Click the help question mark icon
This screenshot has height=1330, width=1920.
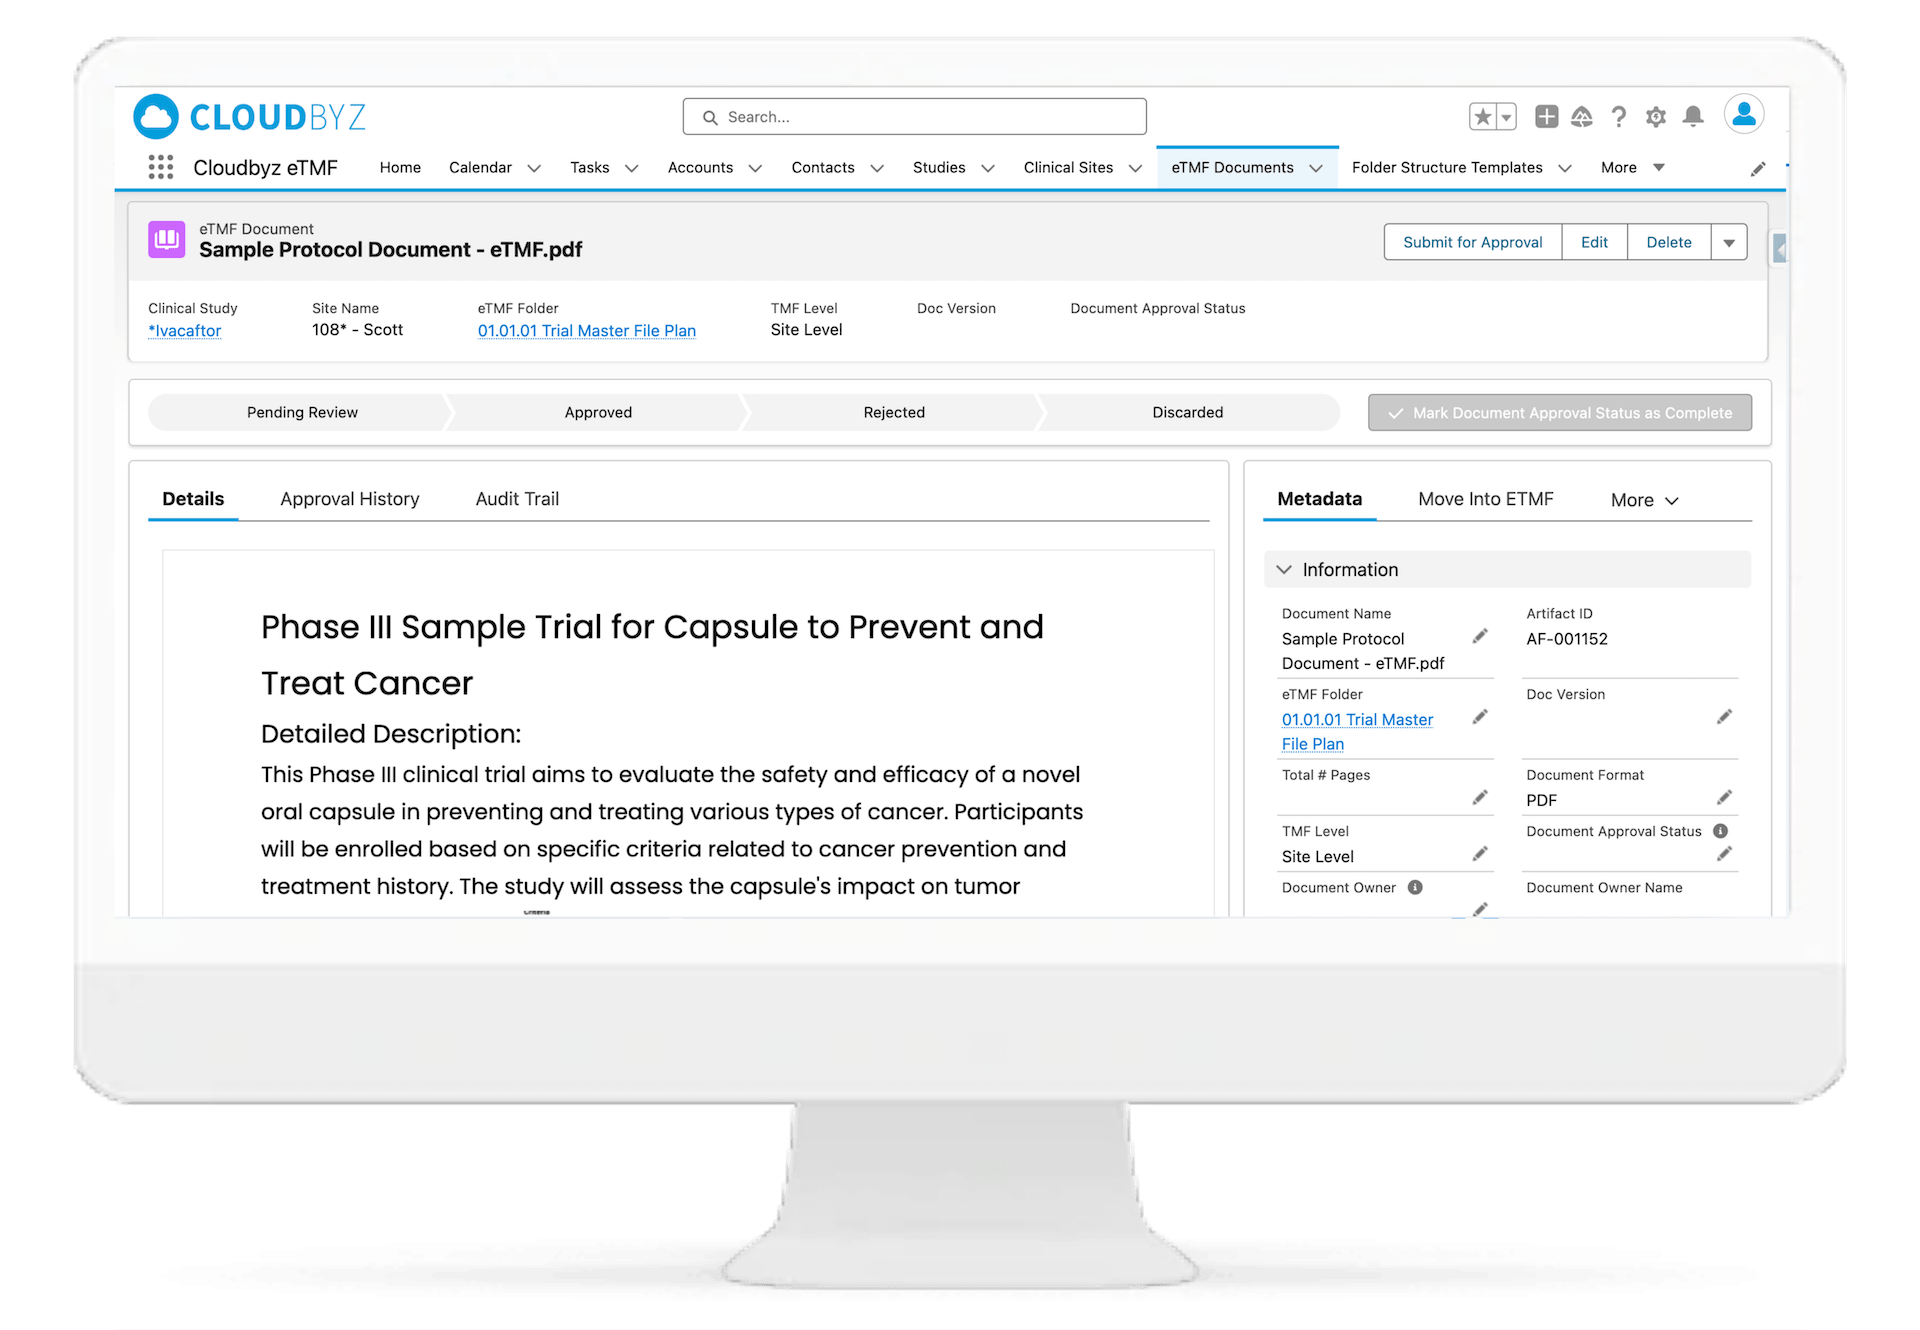1618,117
